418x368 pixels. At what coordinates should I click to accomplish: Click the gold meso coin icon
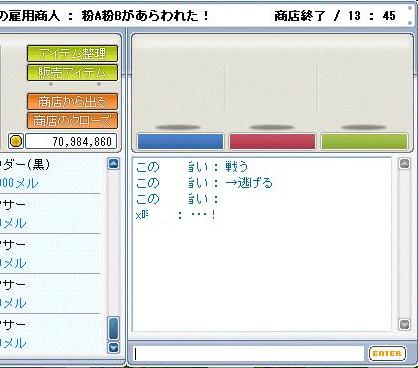pos(16,141)
